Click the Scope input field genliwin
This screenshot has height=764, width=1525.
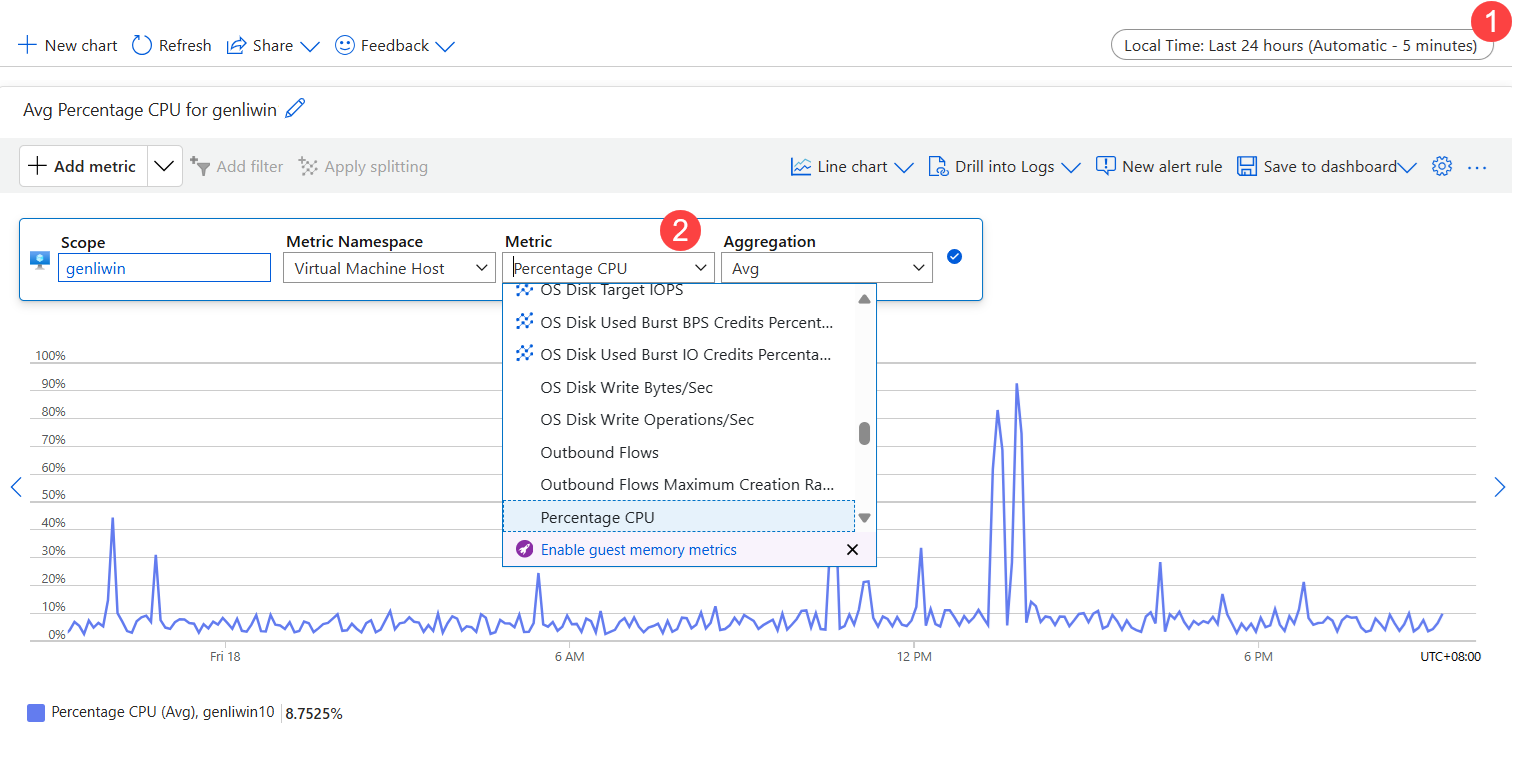[164, 268]
